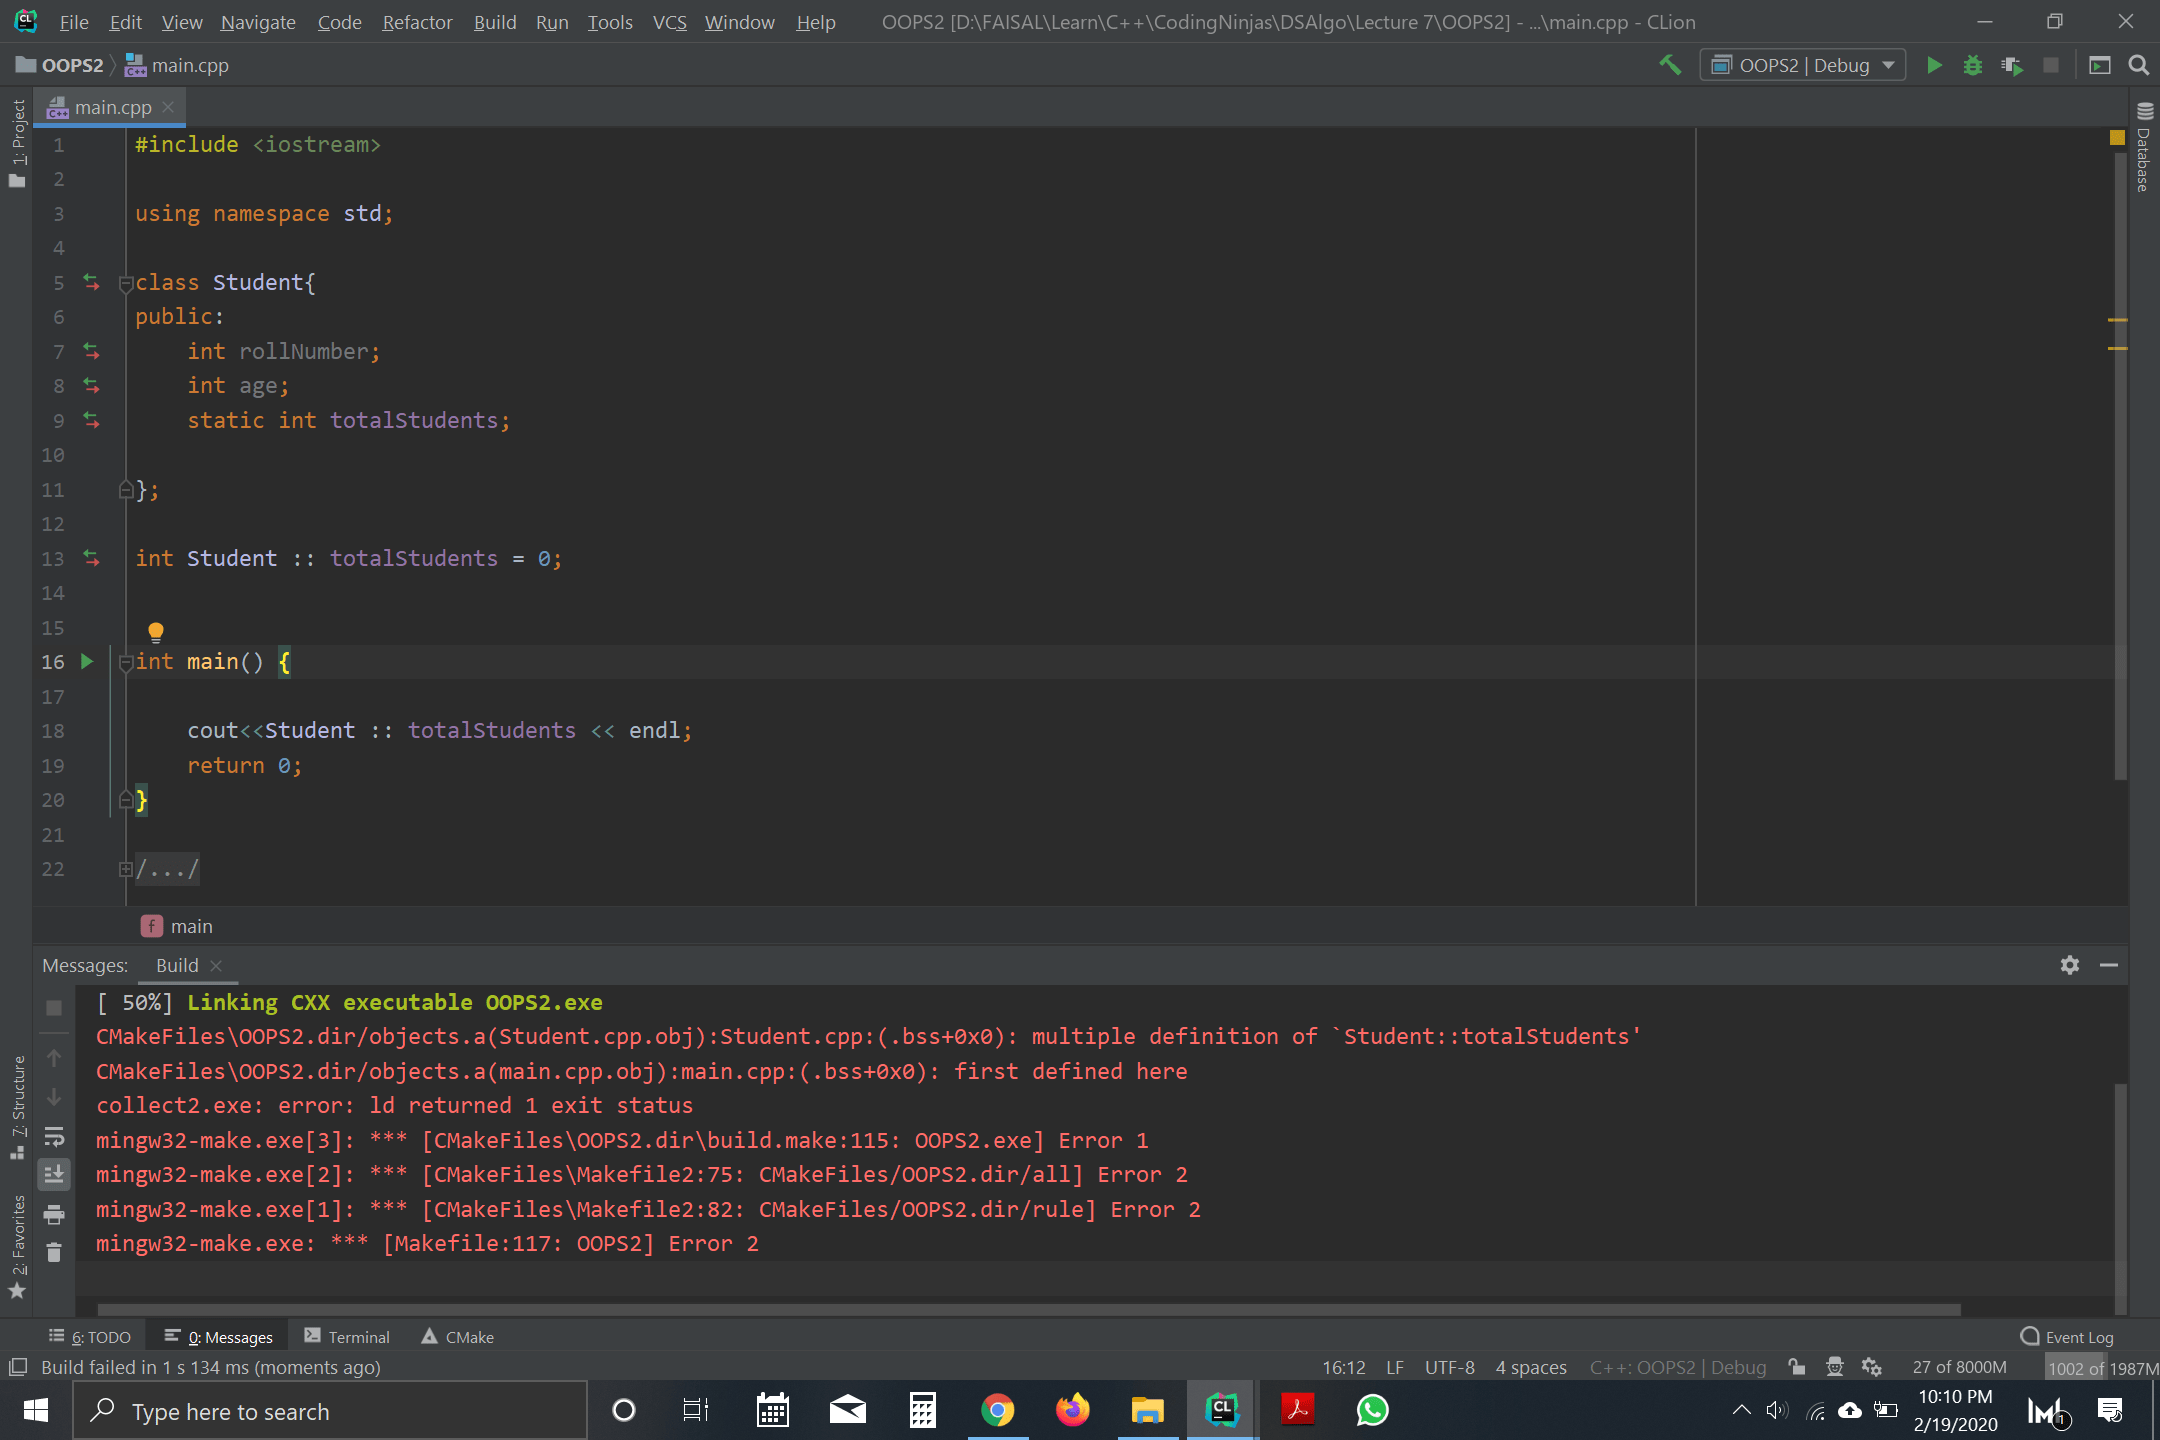
Task: Click the Build hammer icon
Action: click(1669, 65)
